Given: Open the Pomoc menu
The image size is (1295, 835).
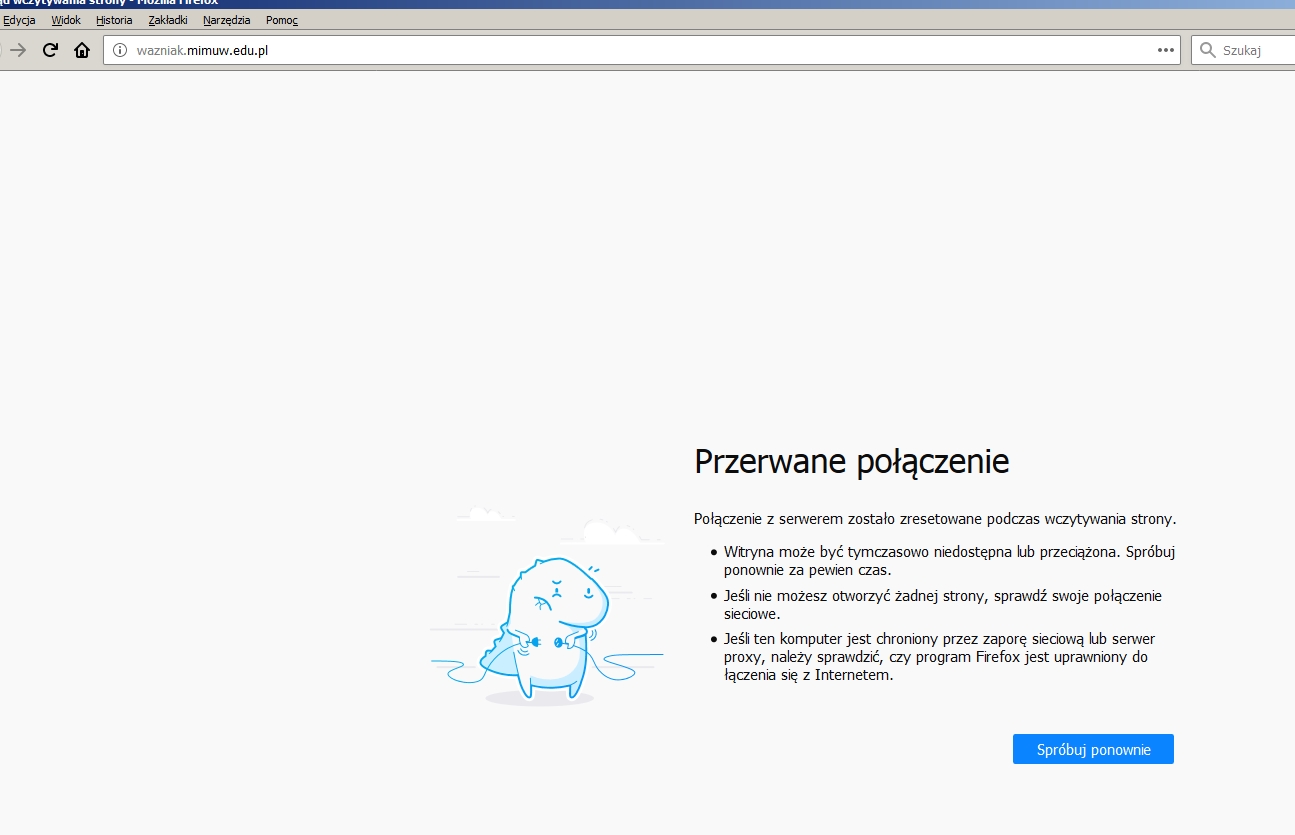Looking at the screenshot, I should click(x=282, y=20).
